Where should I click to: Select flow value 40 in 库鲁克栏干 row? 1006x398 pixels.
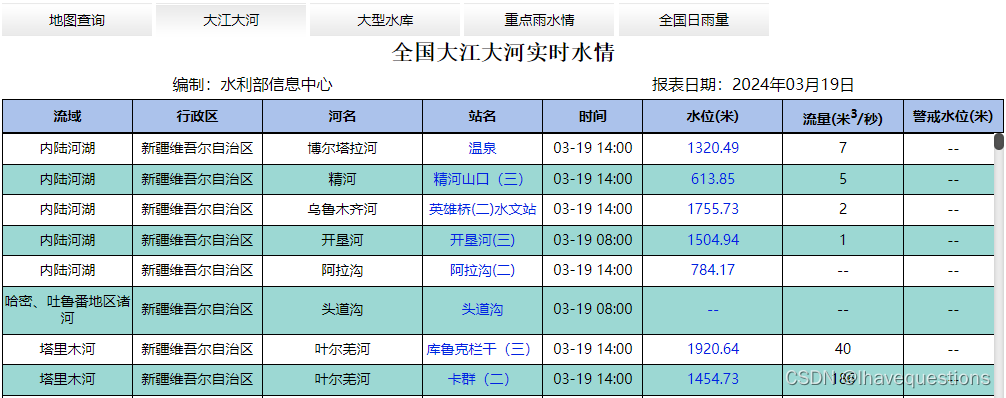coord(843,349)
